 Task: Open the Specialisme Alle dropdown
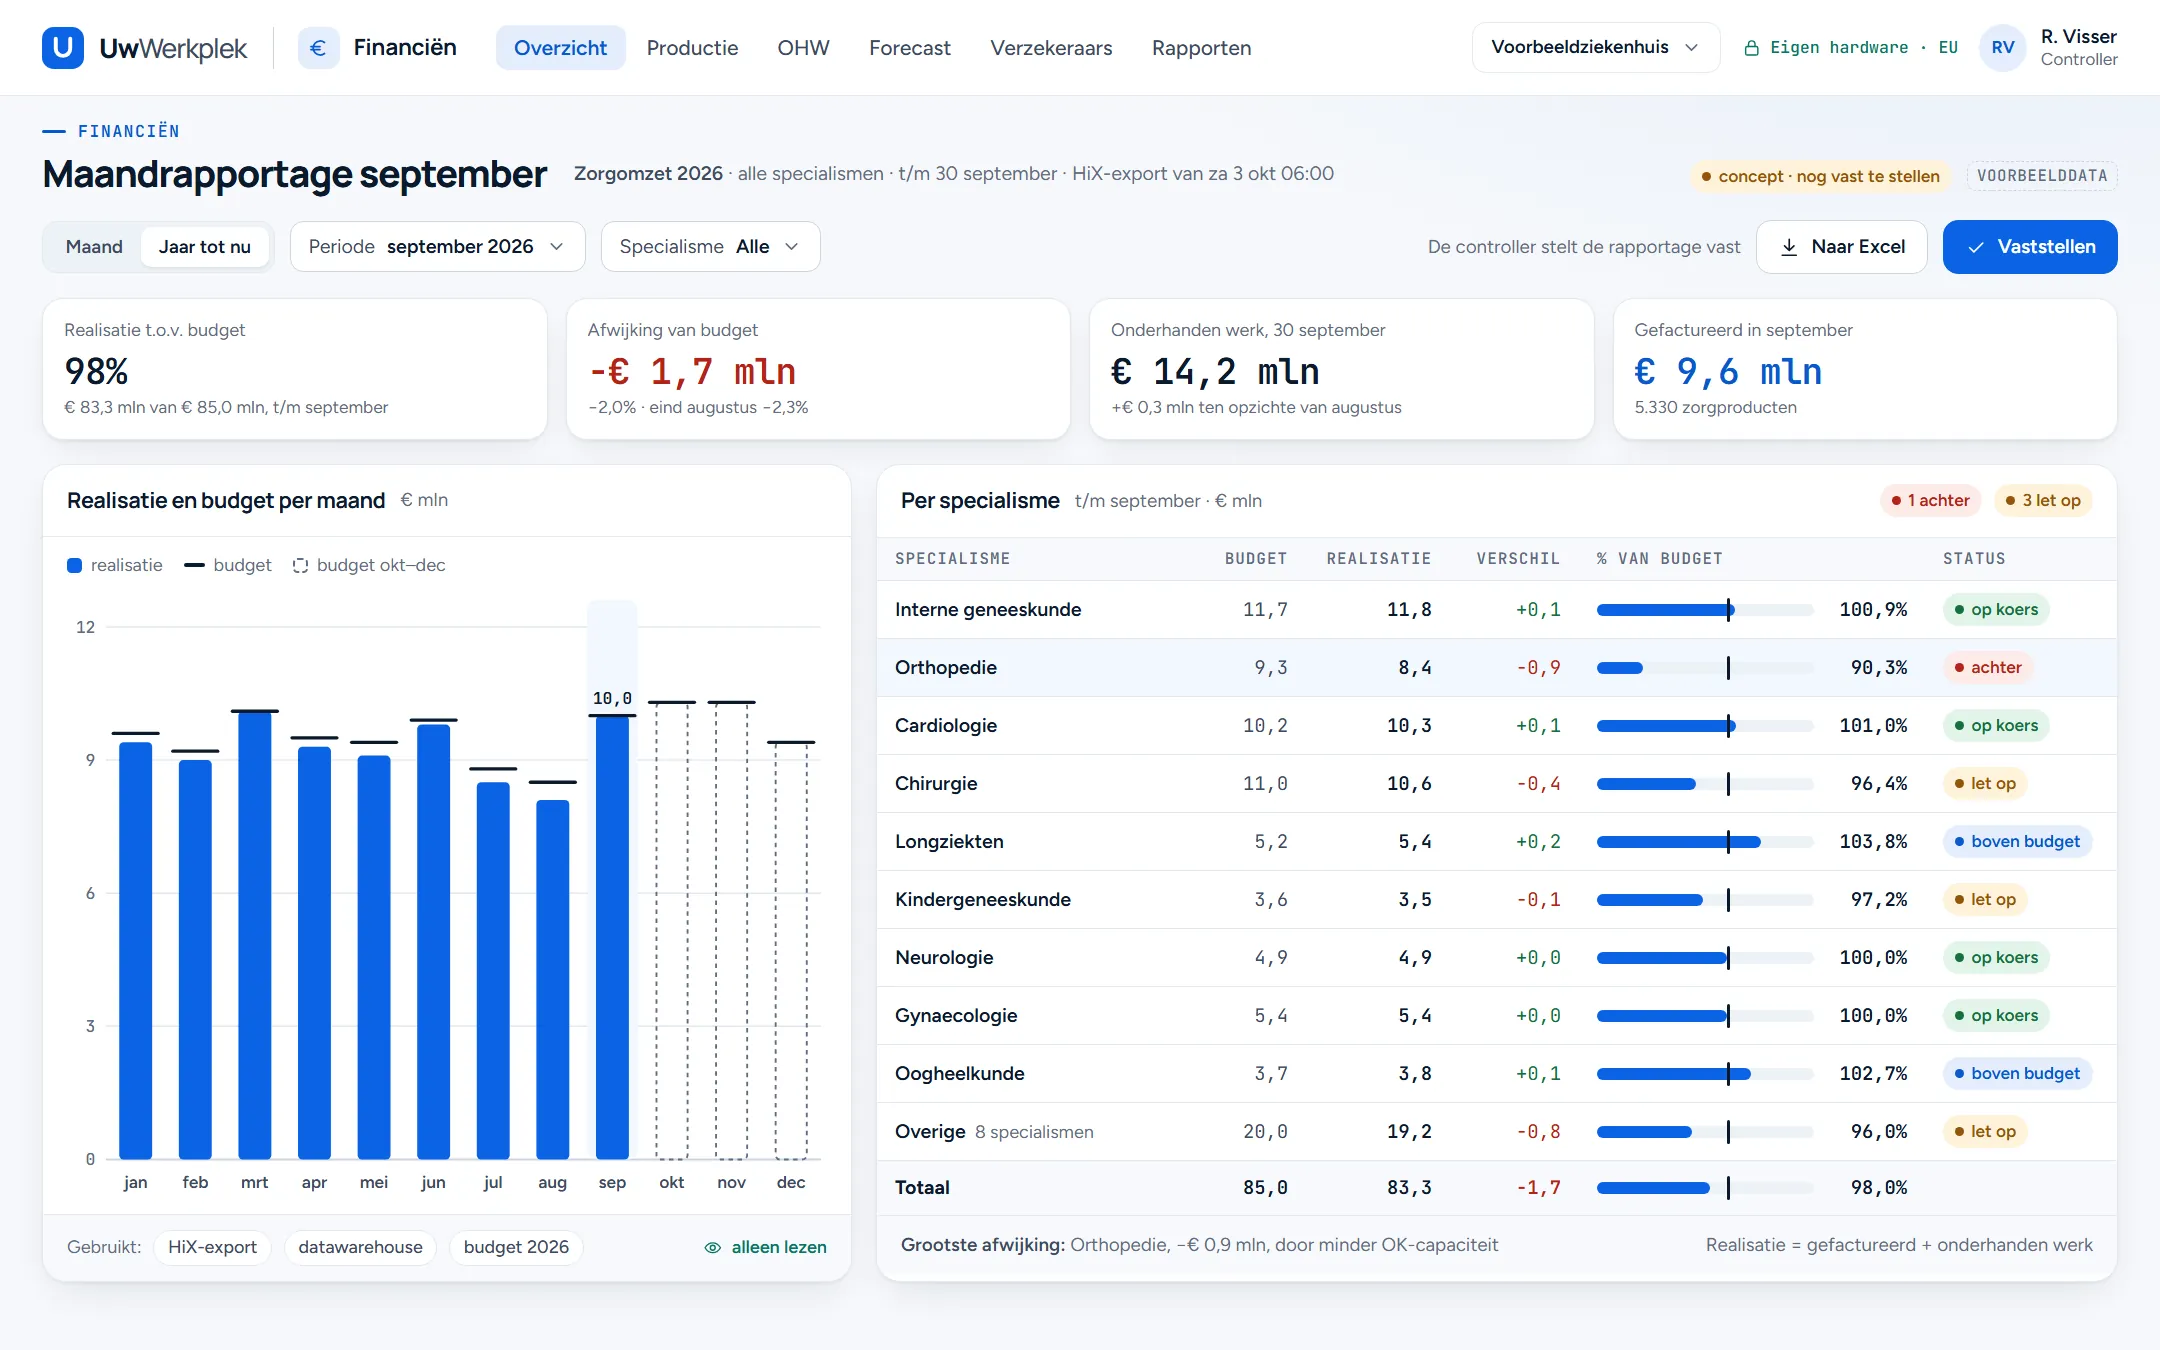[710, 247]
